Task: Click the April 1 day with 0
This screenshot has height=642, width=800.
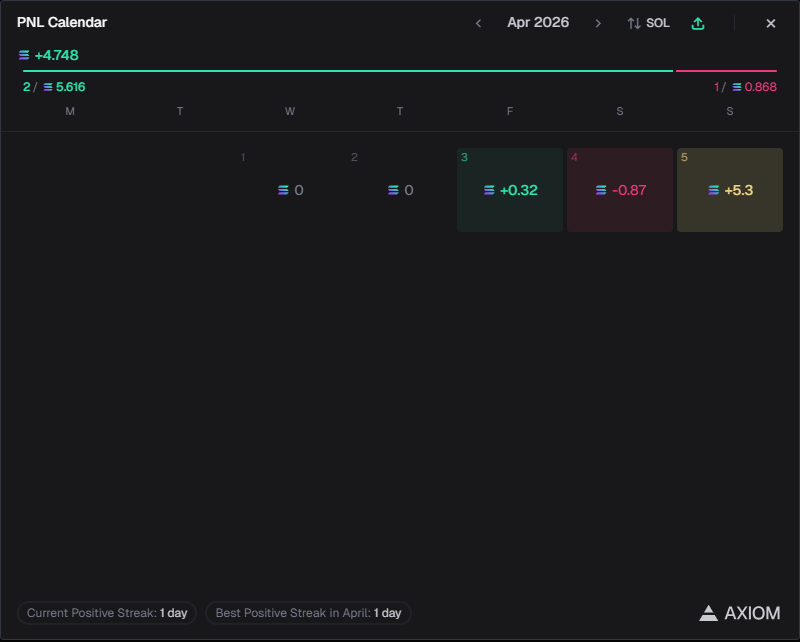Action: (x=290, y=190)
